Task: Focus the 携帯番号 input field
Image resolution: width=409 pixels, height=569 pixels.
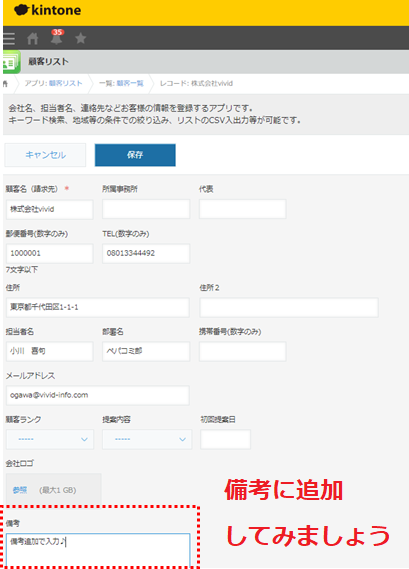Action: pos(242,351)
